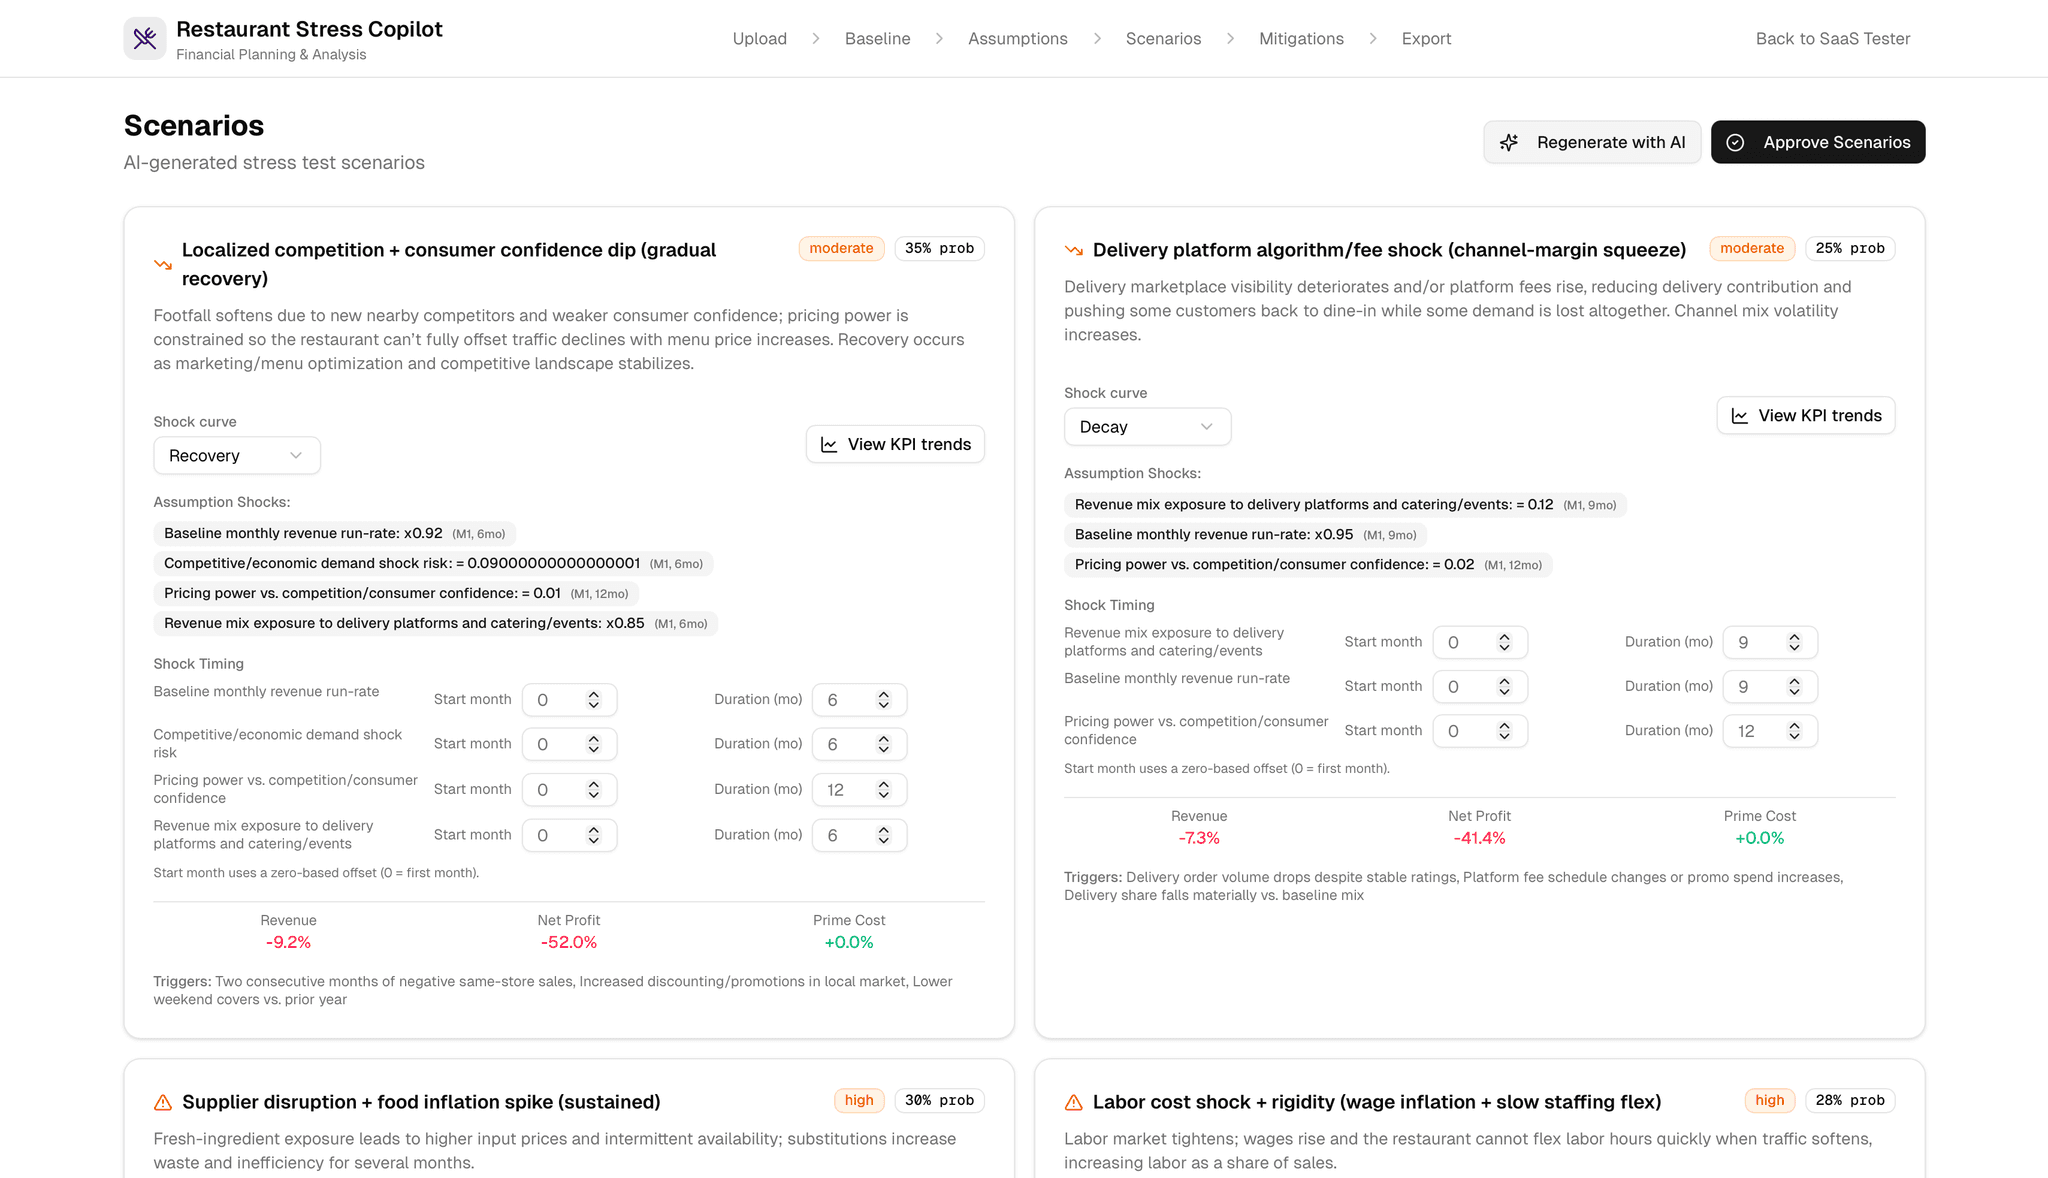Click the sparkle icon on Regenerate with AI

[x=1509, y=143]
